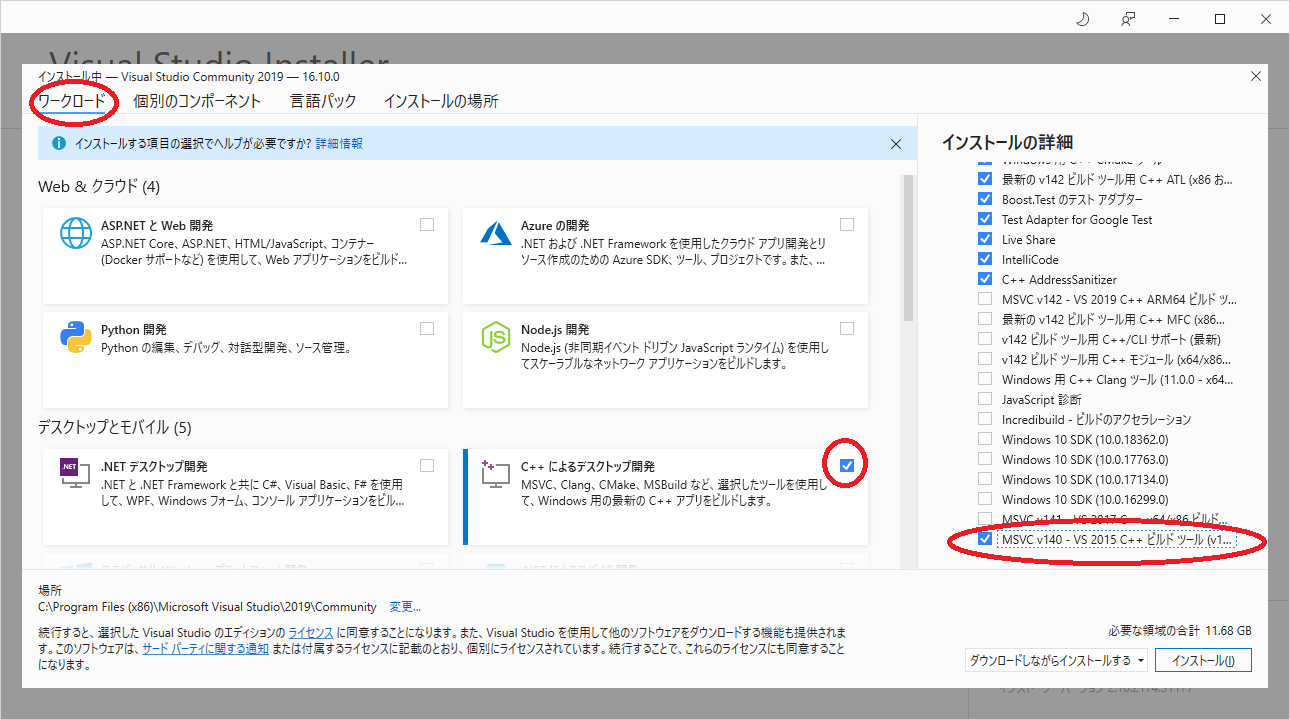Switch to the 個別のコンポーネント tab
This screenshot has width=1290, height=720.
198,101
